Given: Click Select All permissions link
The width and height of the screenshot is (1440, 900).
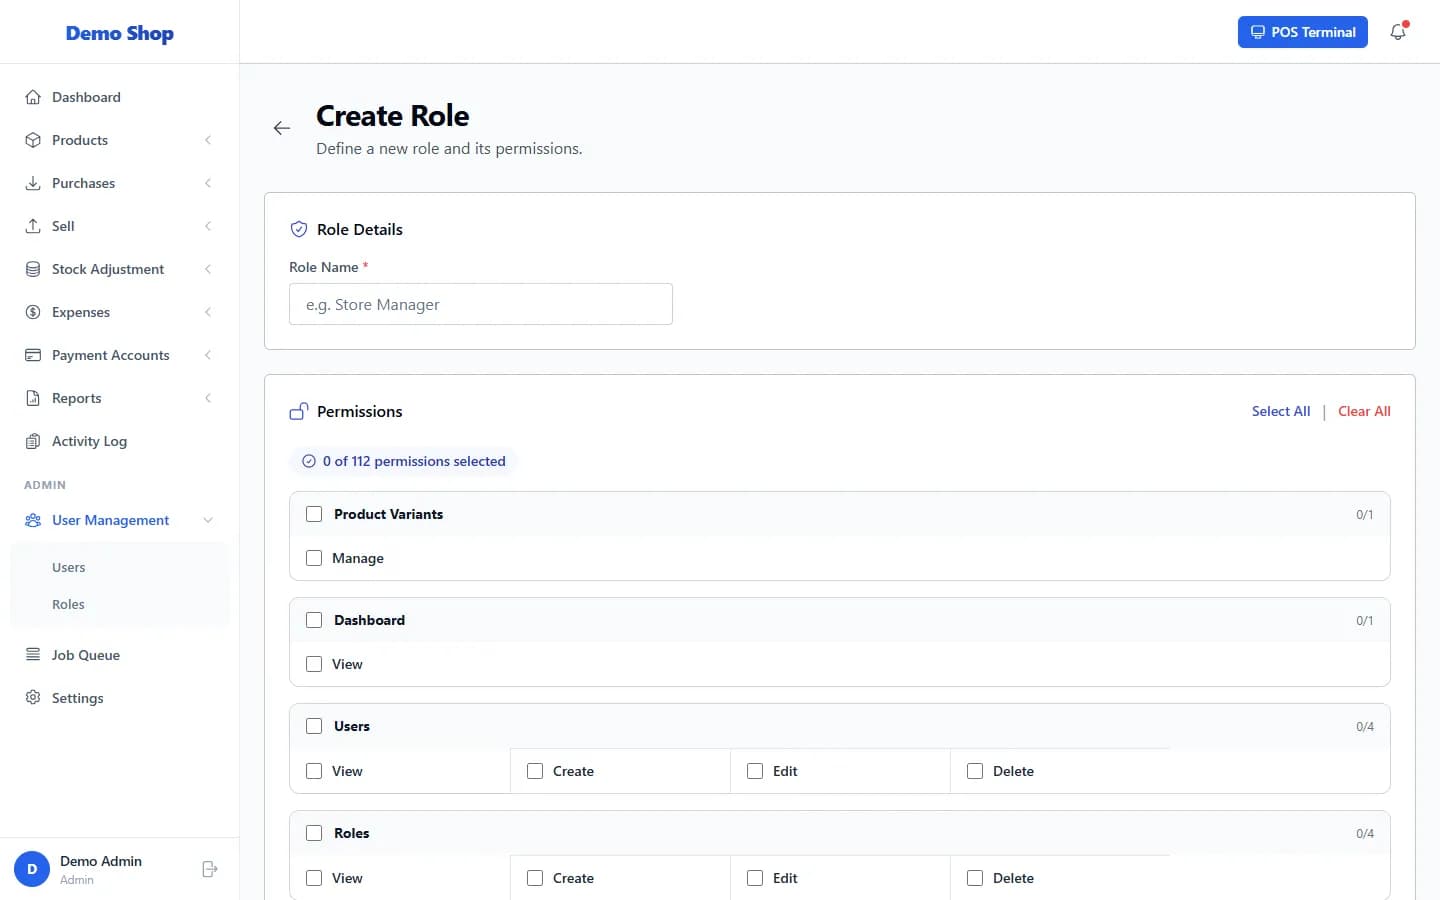Looking at the screenshot, I should click(1281, 411).
